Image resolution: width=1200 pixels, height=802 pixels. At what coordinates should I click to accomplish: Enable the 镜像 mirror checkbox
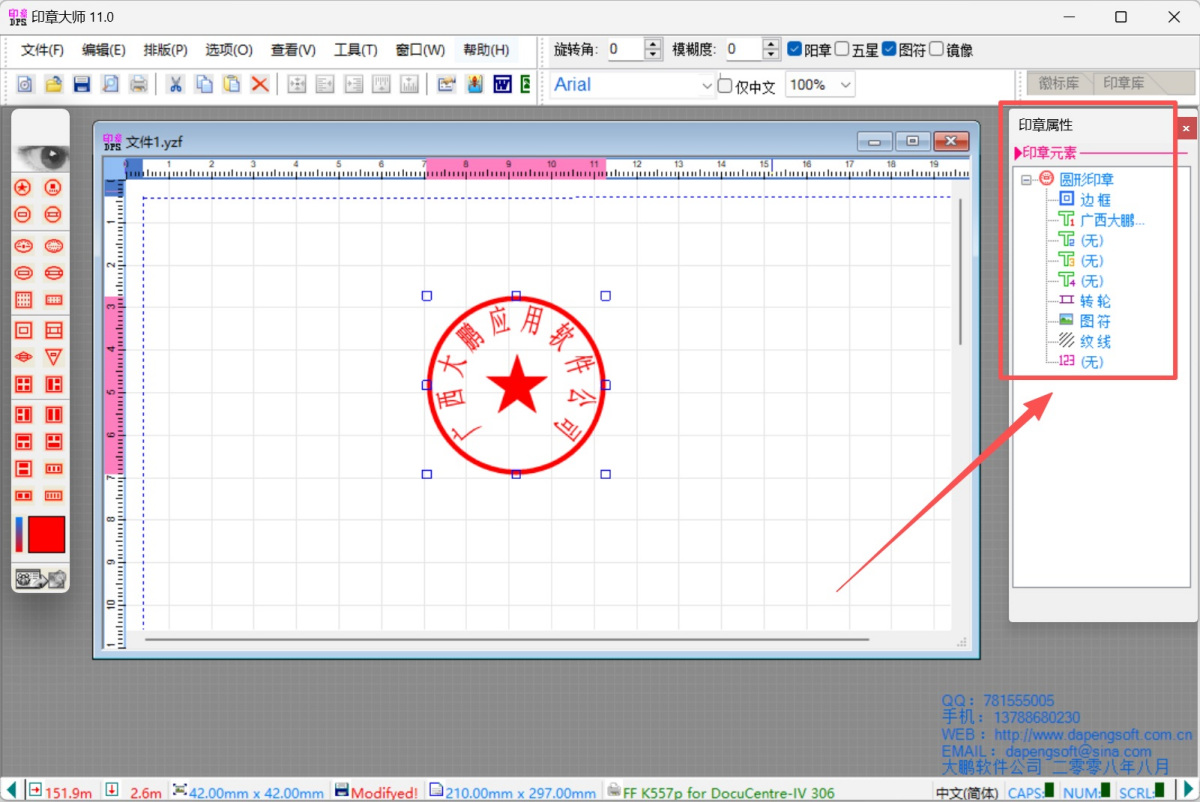(936, 49)
